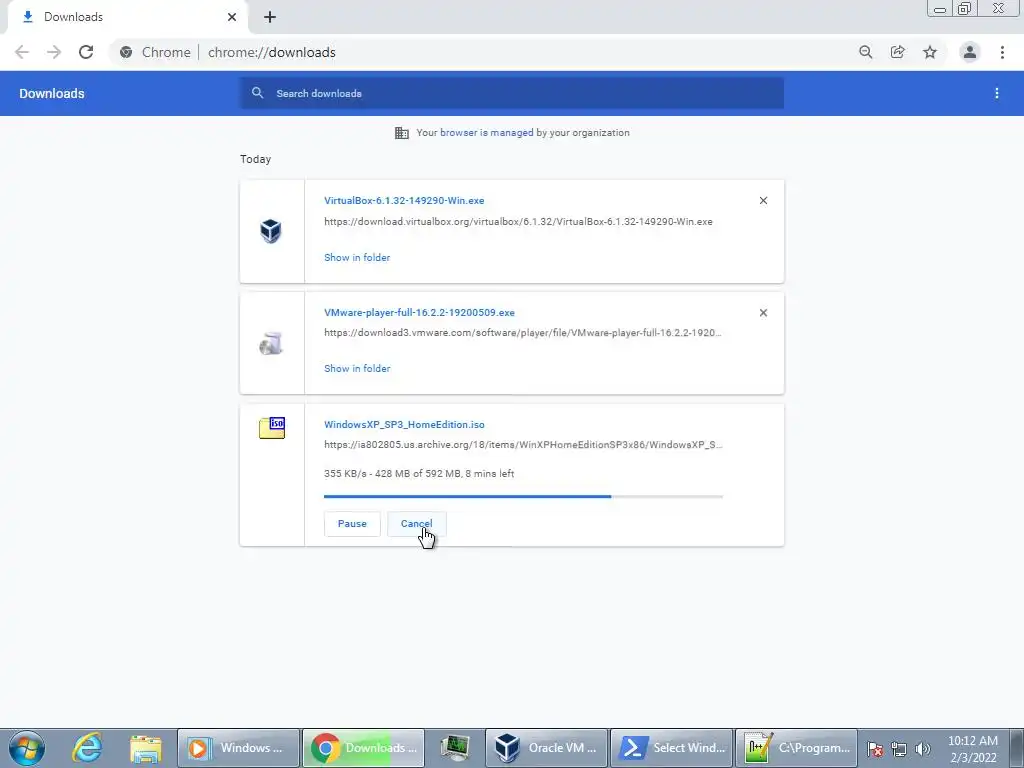This screenshot has height=768, width=1024.
Task: Click the search magnifier in Downloads bar
Action: (x=257, y=93)
